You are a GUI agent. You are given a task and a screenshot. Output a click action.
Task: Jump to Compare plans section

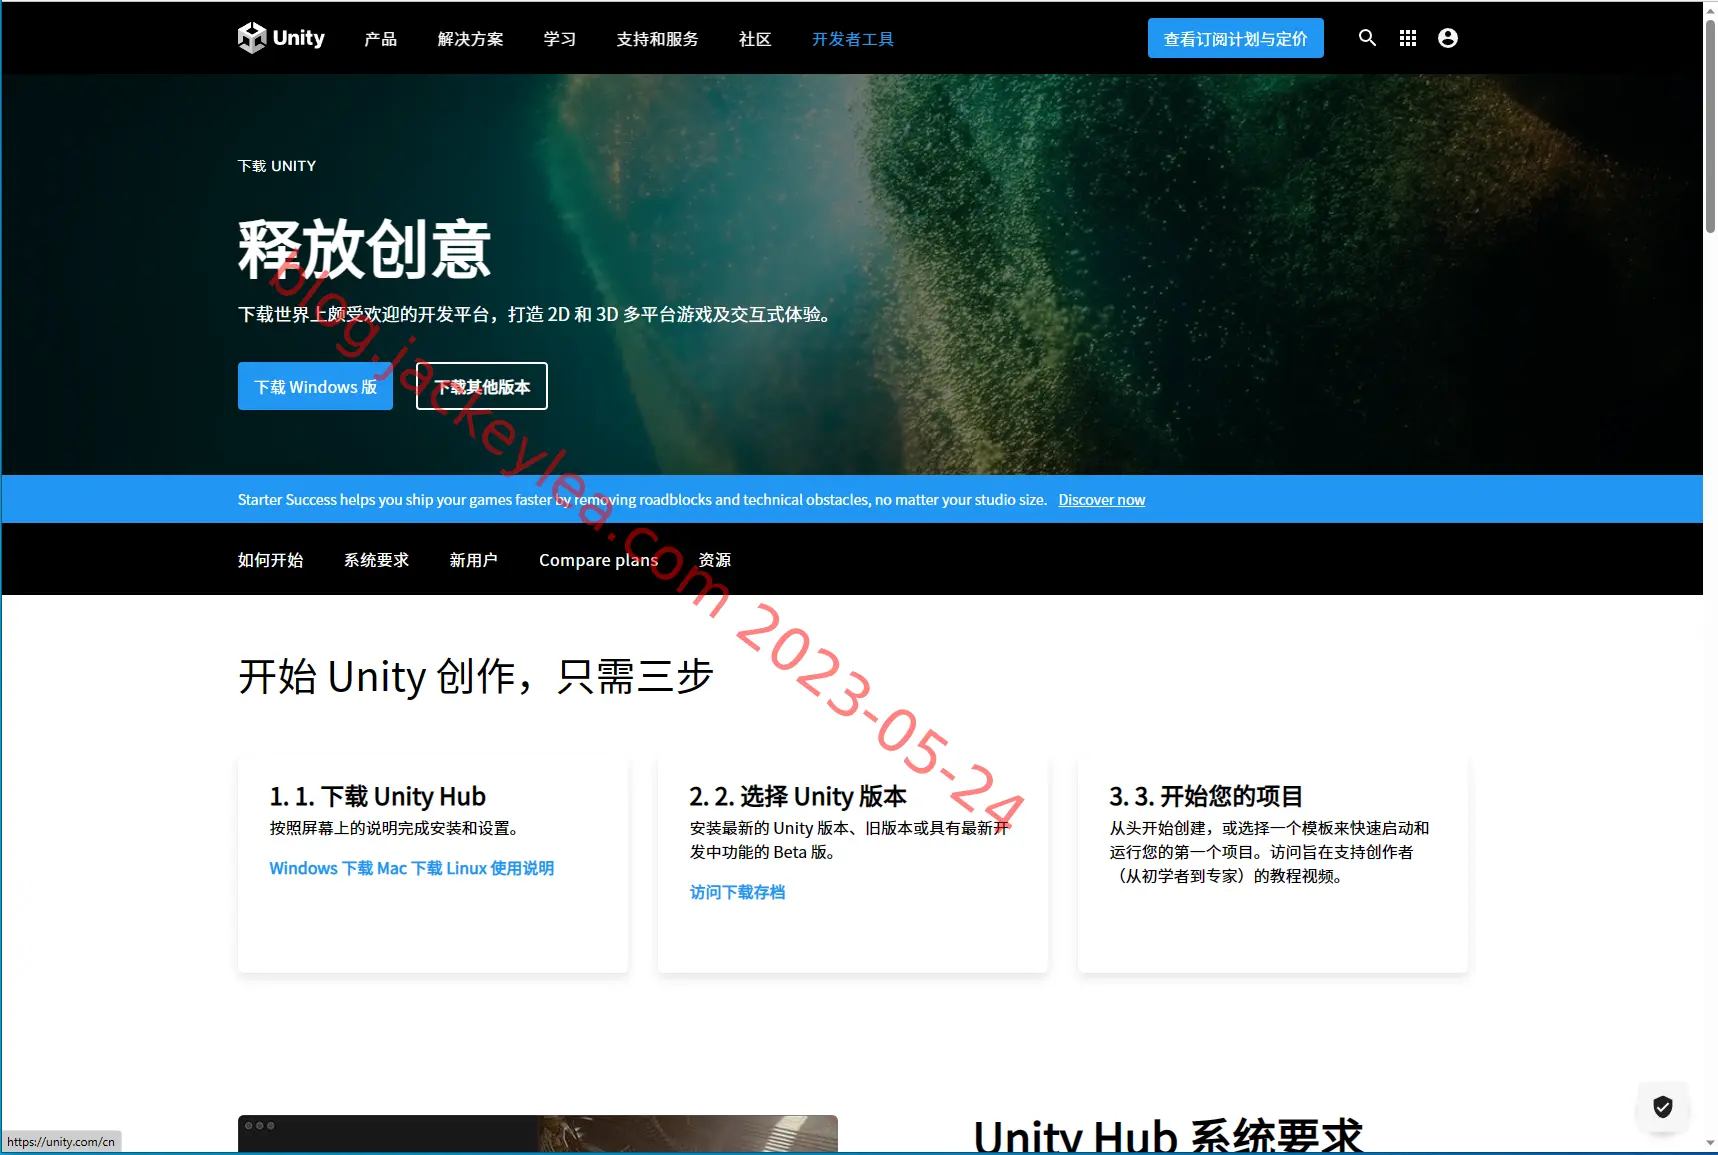pyautogui.click(x=598, y=560)
